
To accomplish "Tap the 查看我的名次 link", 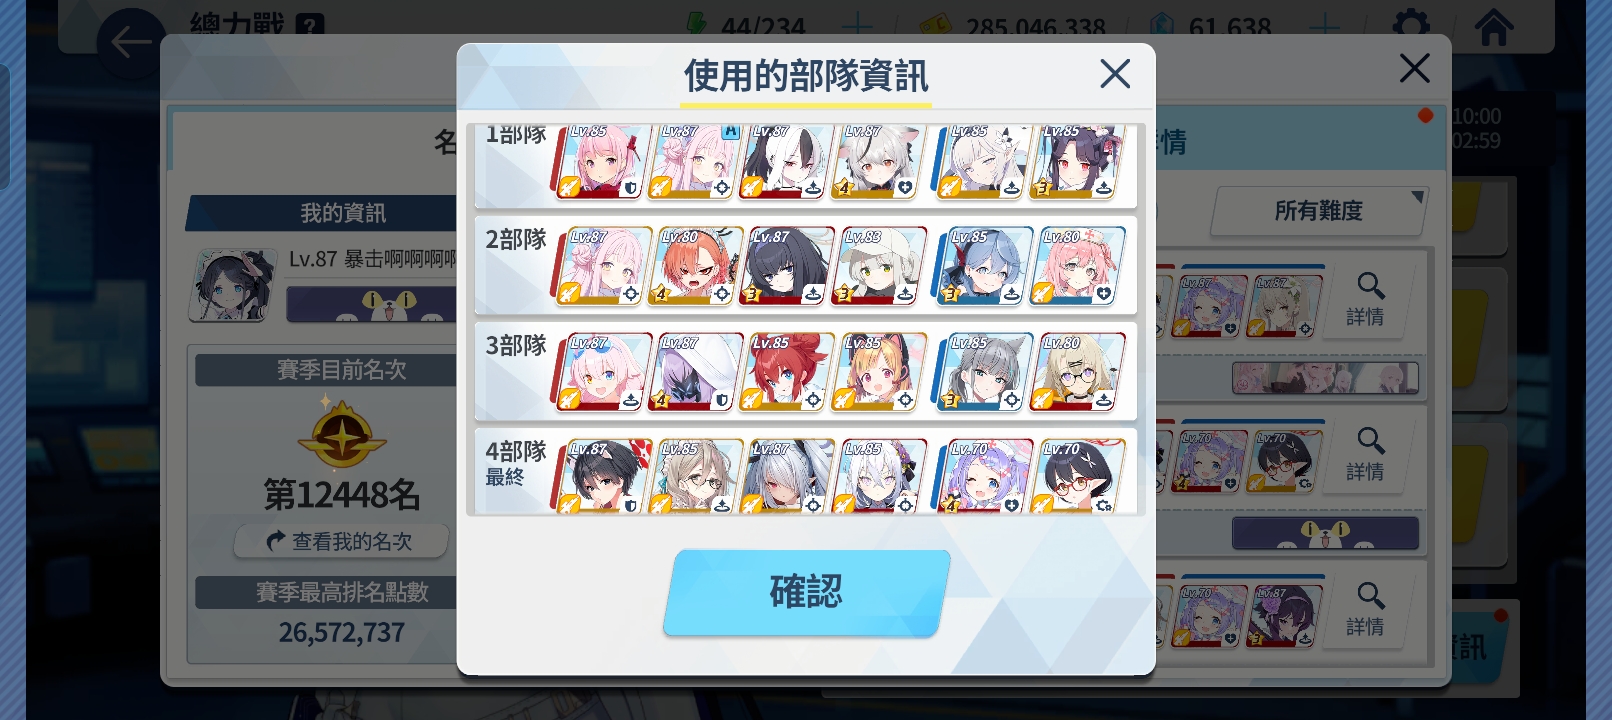I will [x=340, y=541].
